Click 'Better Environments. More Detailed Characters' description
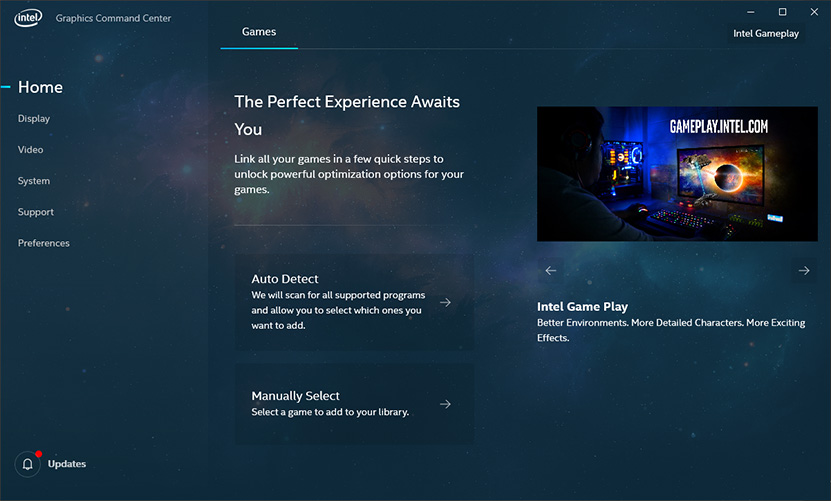Image resolution: width=831 pixels, height=501 pixels. (671, 330)
